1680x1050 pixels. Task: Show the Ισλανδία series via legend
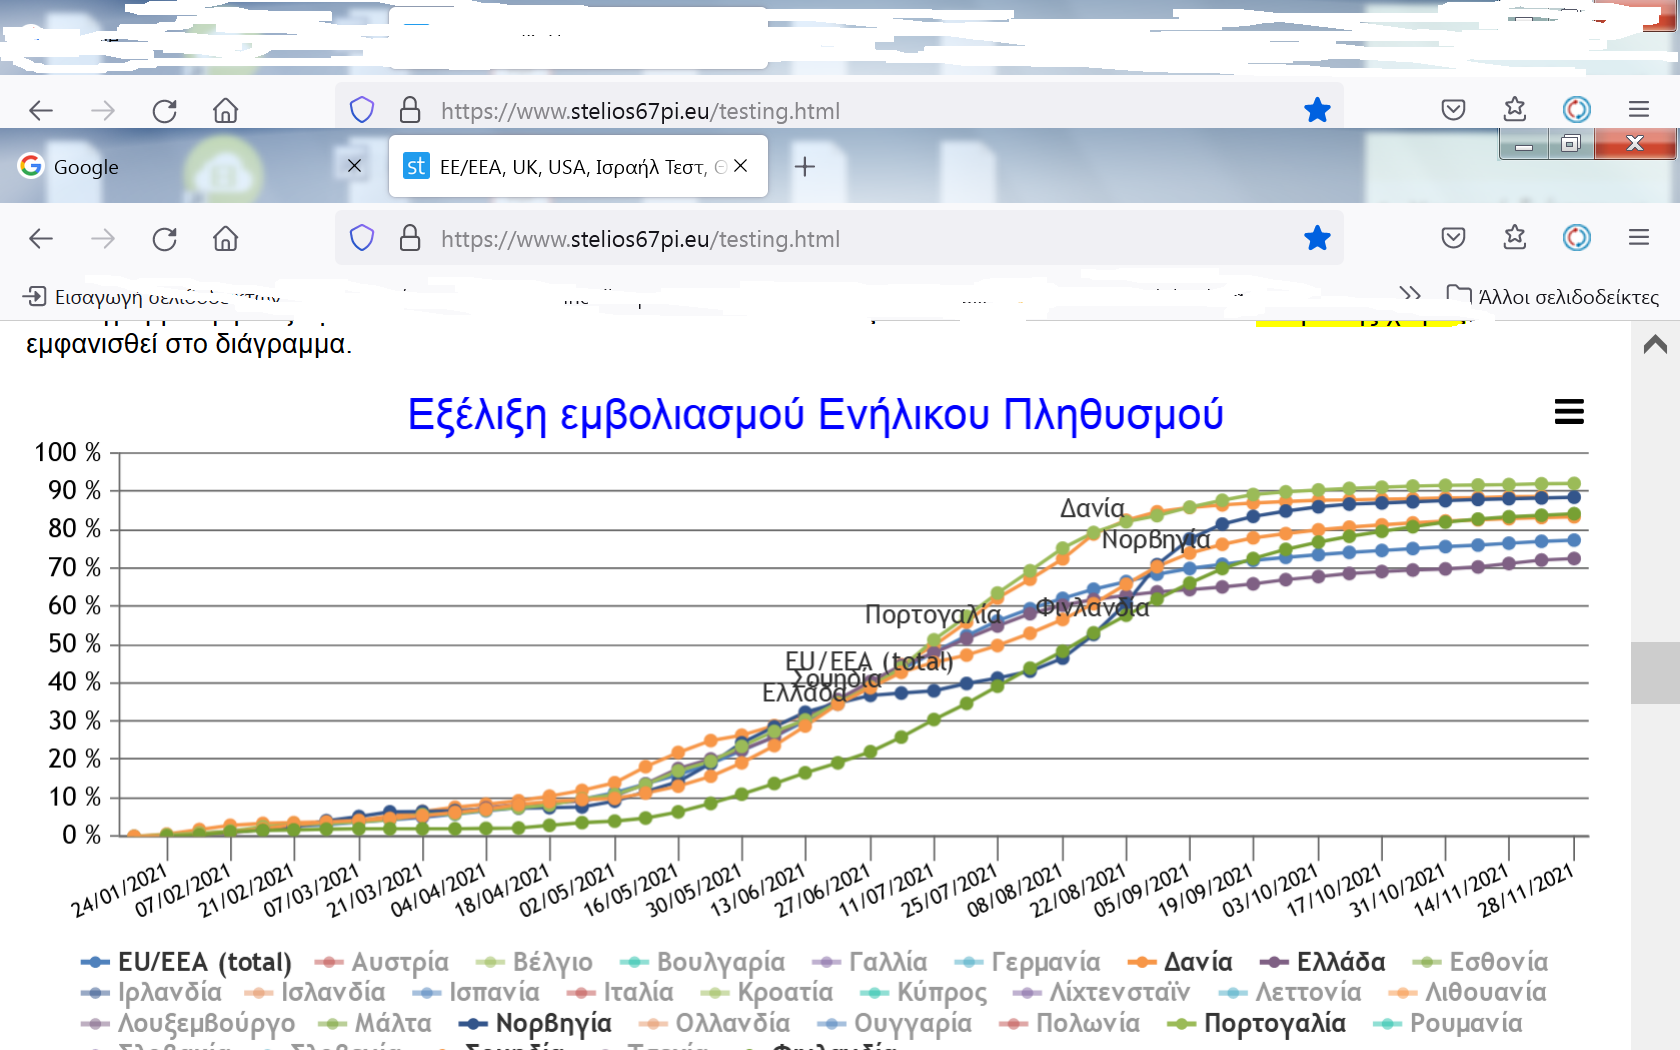coord(314,992)
